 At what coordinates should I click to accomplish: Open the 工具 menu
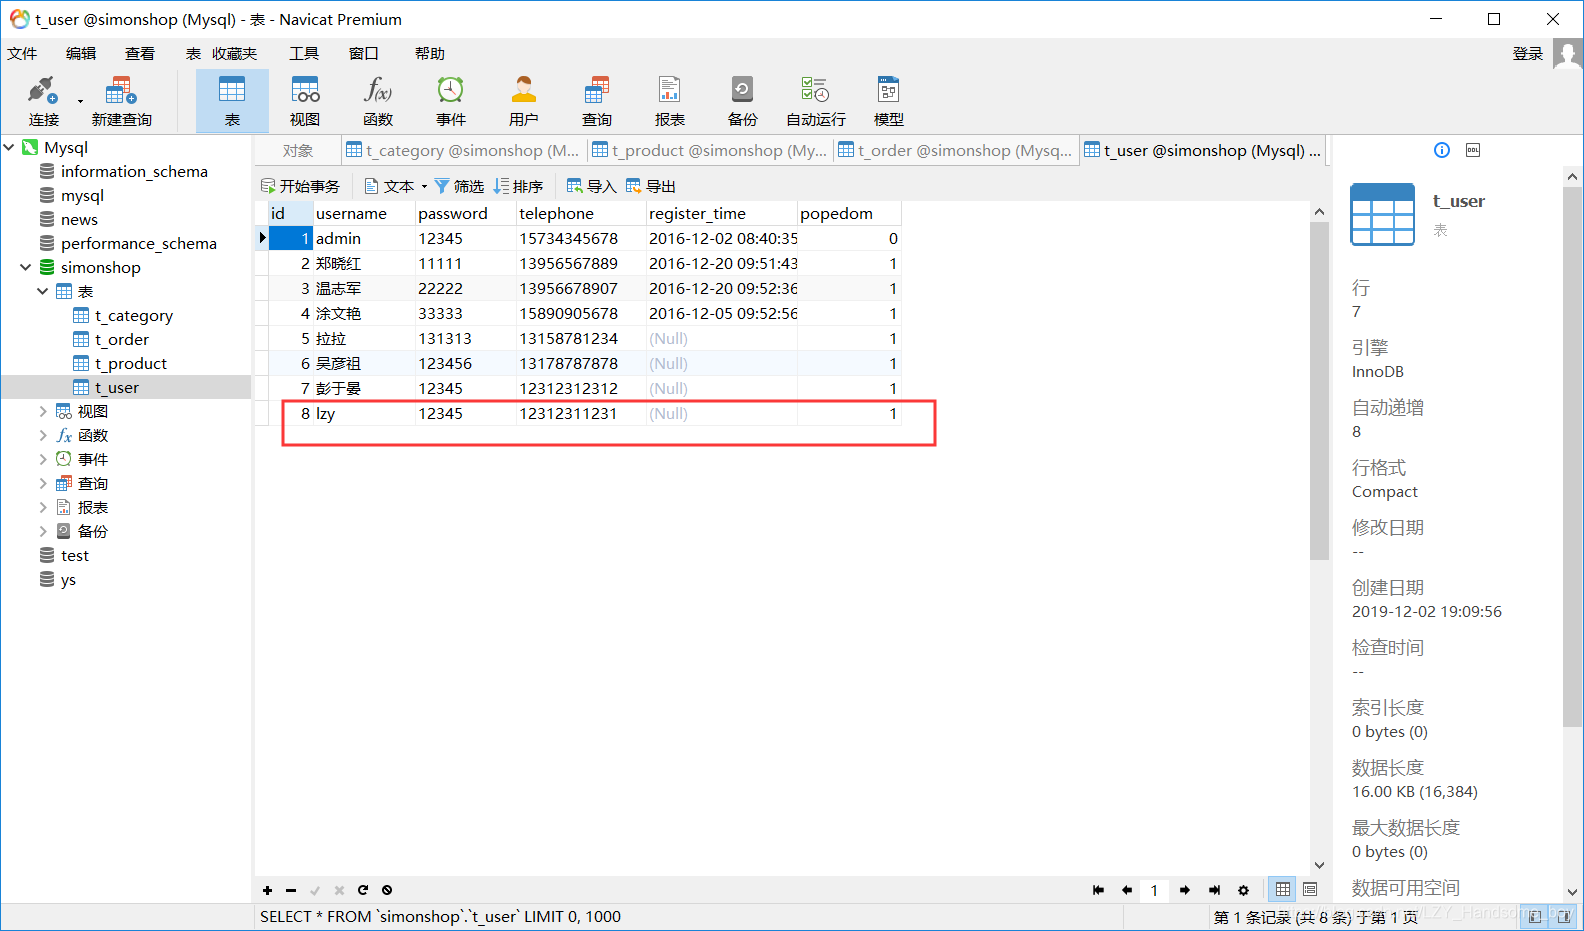pyautogui.click(x=304, y=54)
